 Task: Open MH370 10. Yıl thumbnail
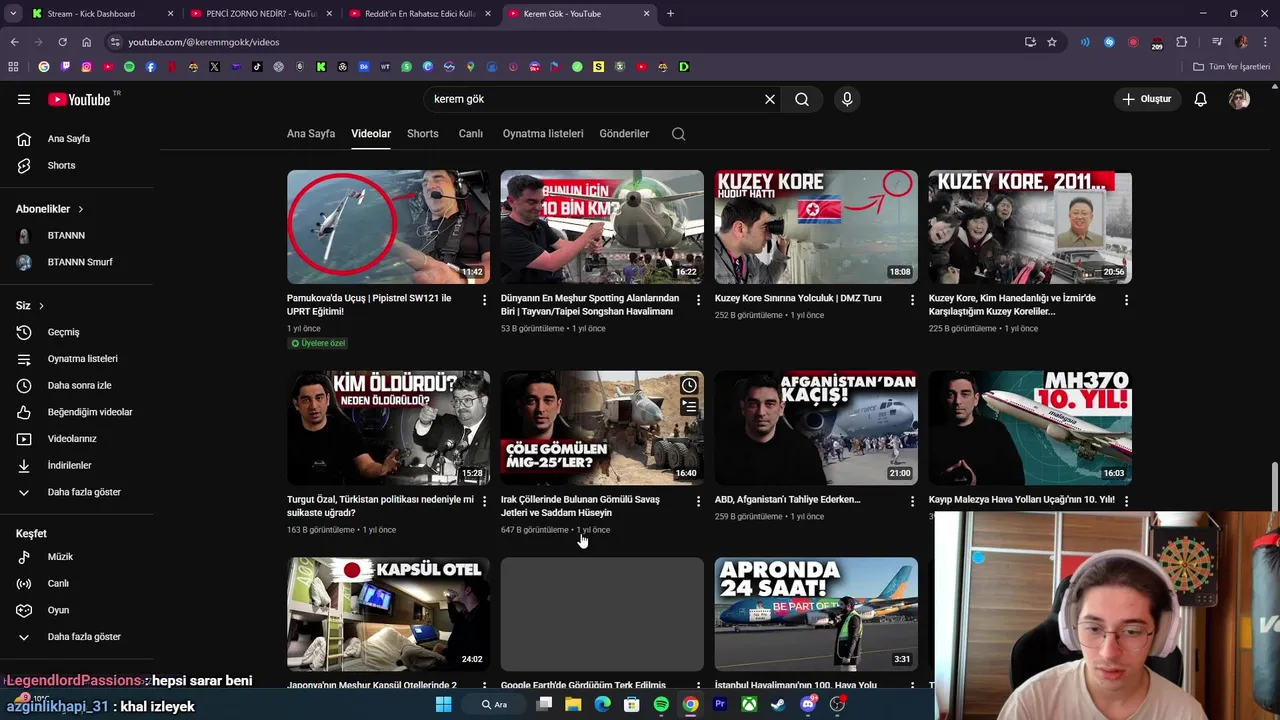[1030, 428]
